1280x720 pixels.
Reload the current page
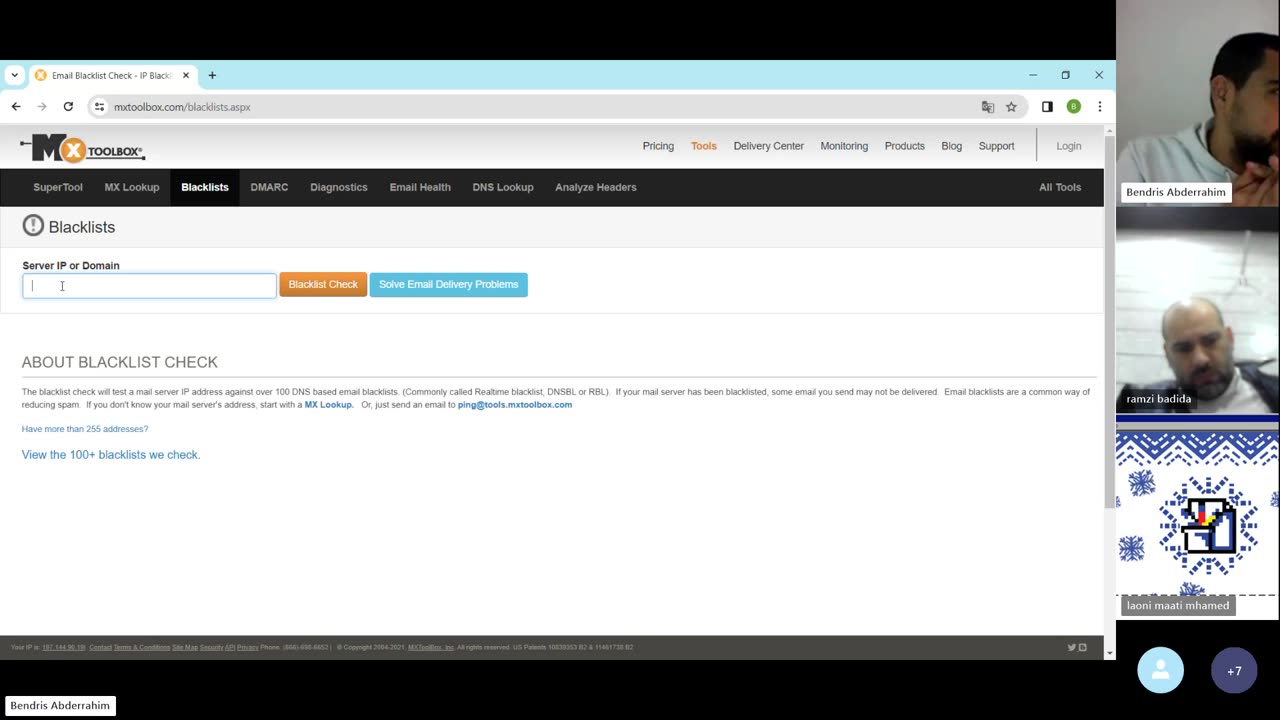[68, 106]
